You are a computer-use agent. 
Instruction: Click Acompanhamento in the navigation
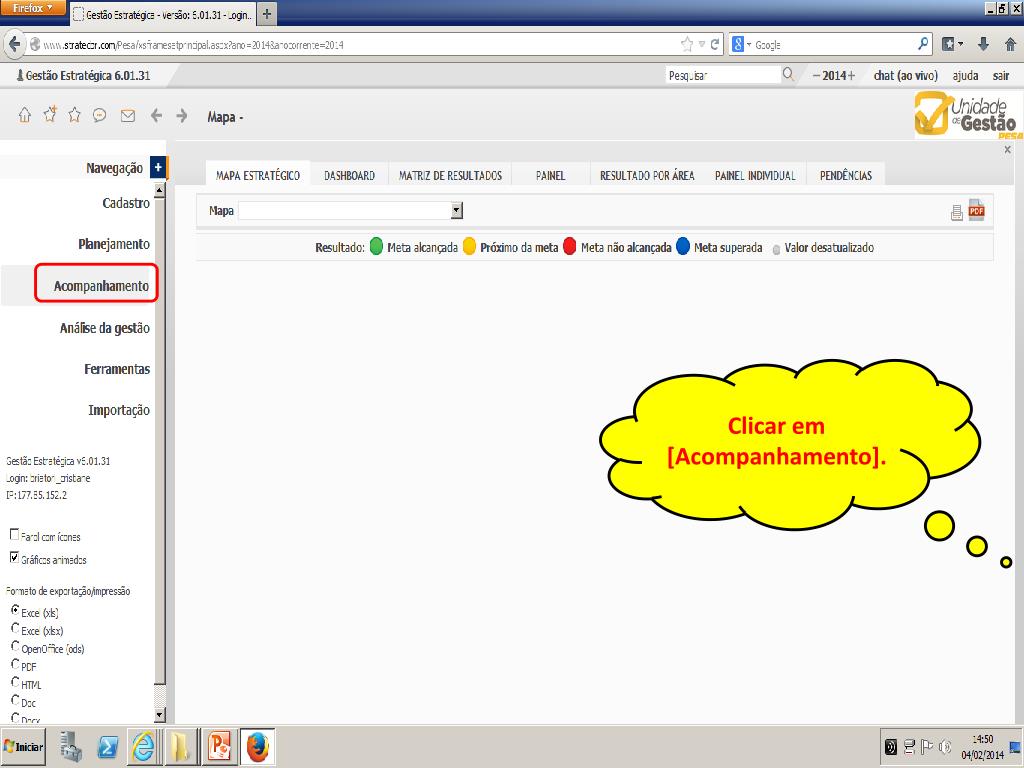tap(101, 286)
